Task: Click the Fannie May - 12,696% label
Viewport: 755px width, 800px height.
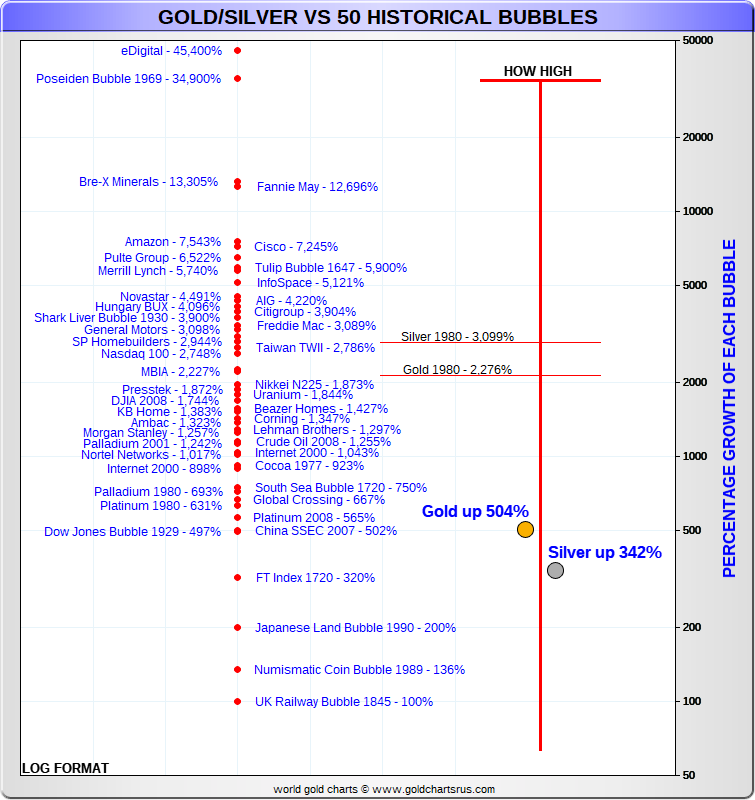Action: coord(317,187)
